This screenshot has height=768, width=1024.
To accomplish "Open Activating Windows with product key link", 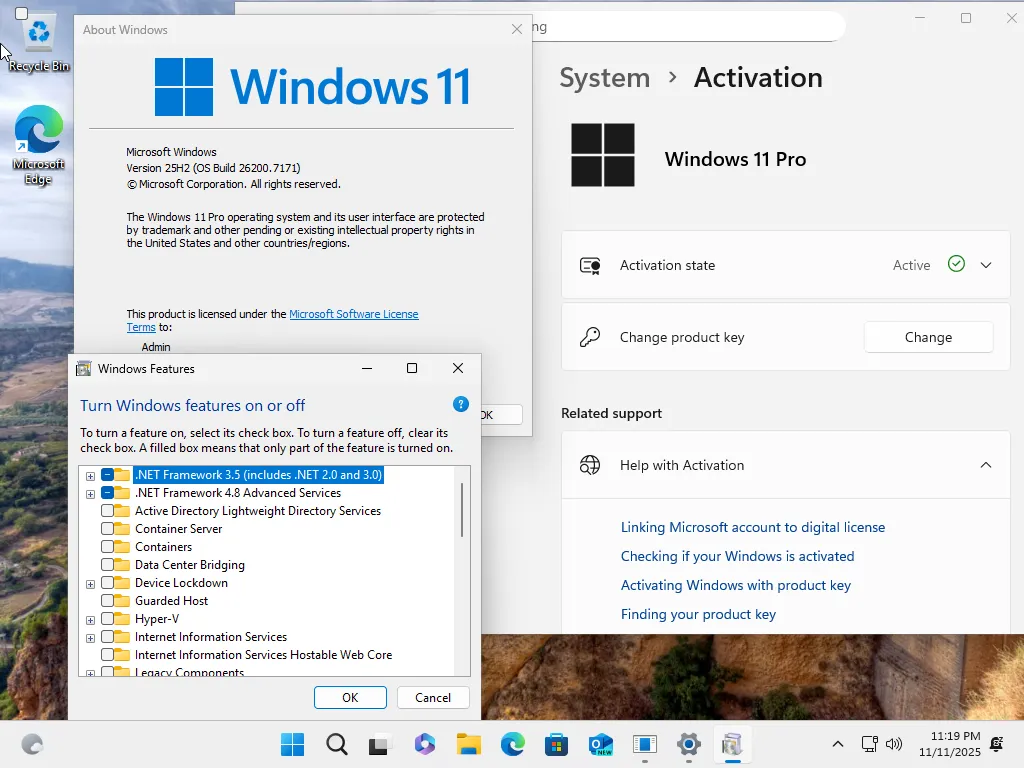I will [735, 585].
